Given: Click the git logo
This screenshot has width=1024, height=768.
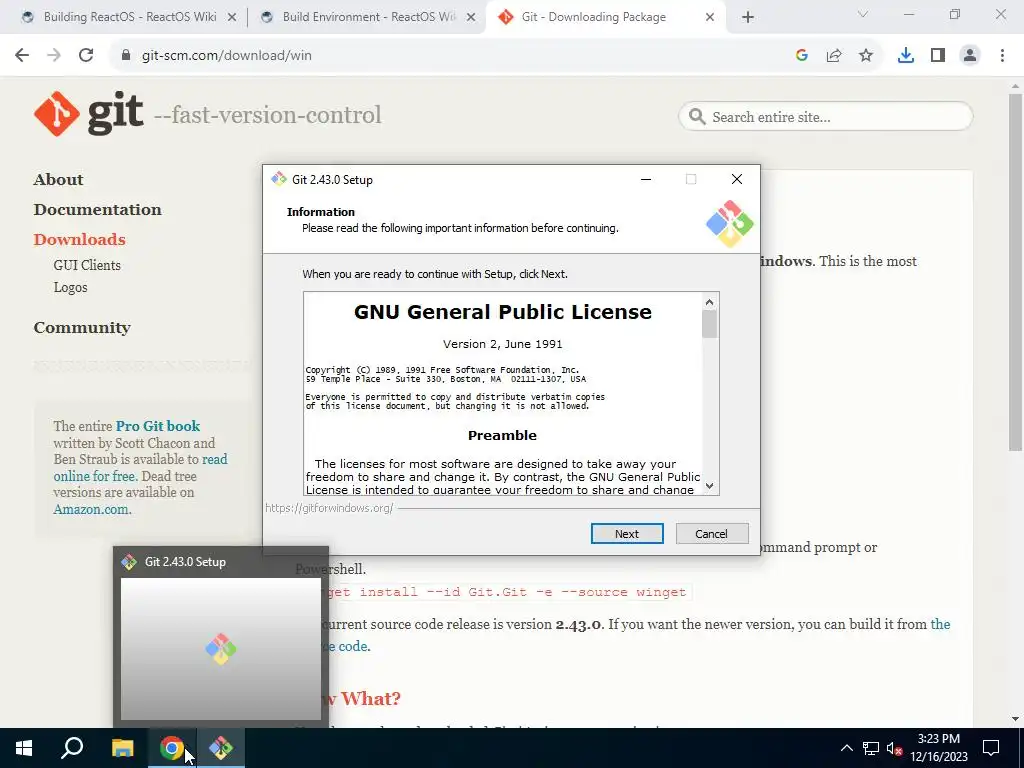Looking at the screenshot, I should [x=88, y=114].
